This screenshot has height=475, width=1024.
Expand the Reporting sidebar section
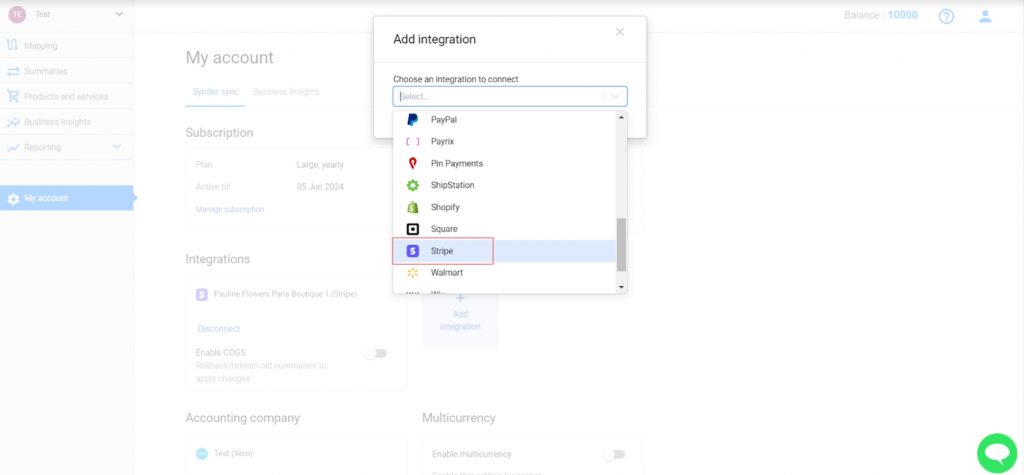coord(117,147)
